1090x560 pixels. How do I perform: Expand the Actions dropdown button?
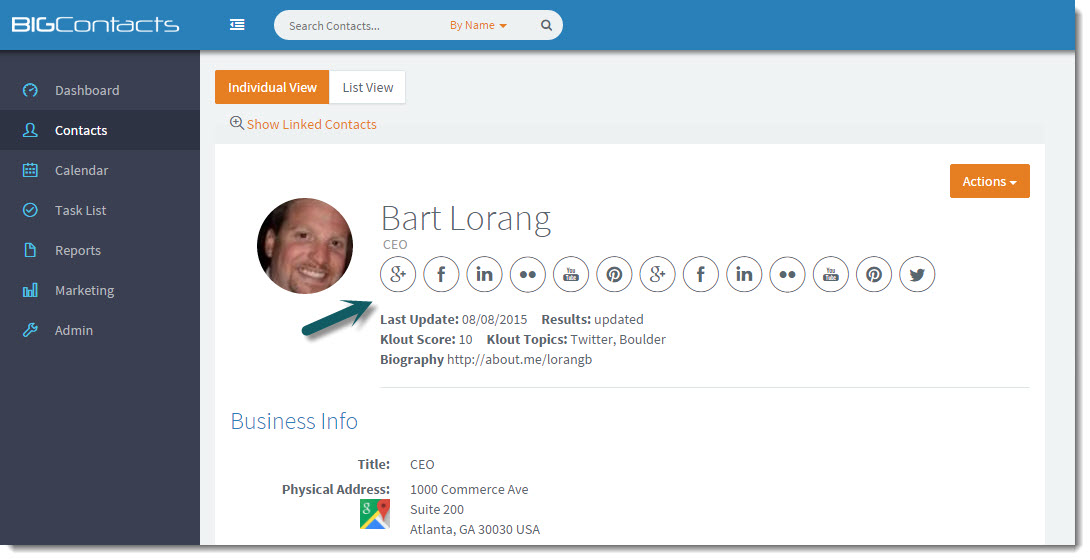(989, 181)
